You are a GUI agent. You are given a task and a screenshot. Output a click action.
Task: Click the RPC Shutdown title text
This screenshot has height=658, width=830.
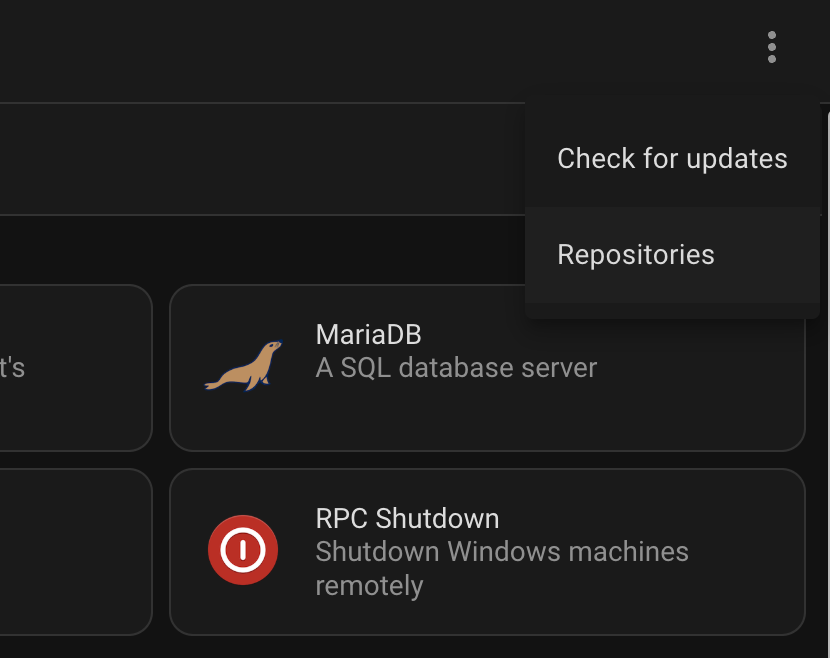click(407, 518)
